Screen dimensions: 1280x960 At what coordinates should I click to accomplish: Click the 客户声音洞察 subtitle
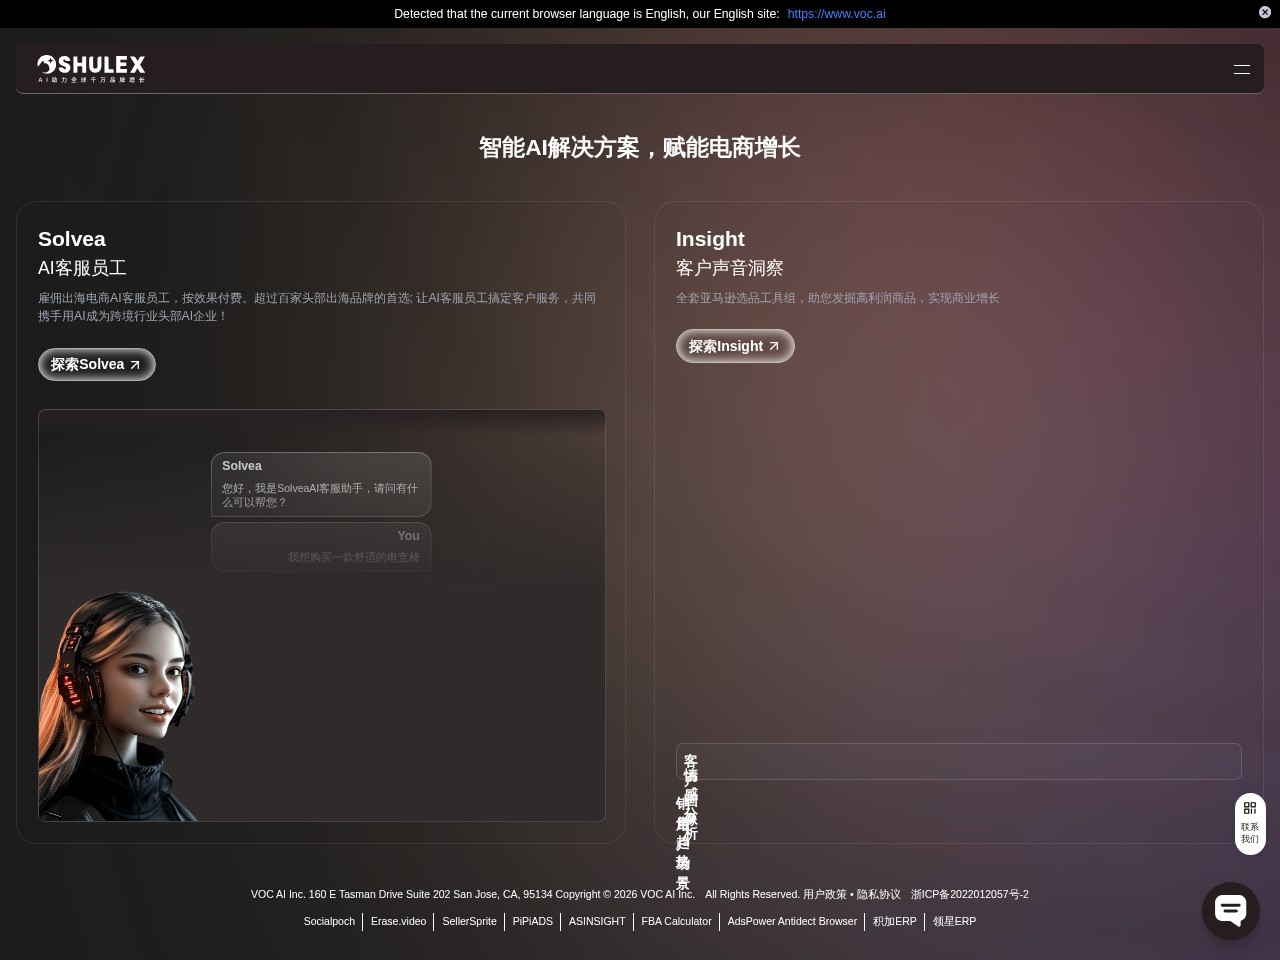[x=730, y=268]
